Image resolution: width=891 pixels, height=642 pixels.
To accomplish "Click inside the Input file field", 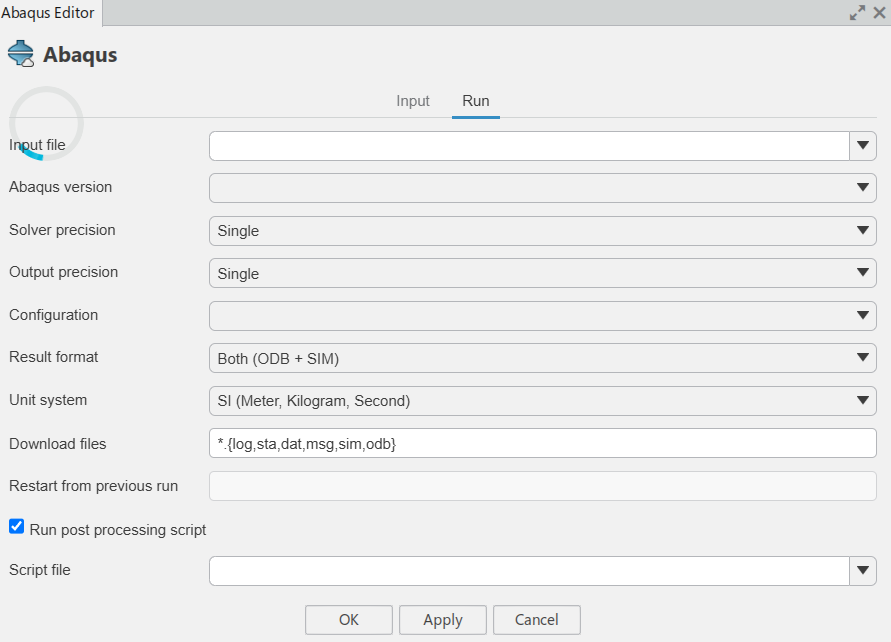I will (528, 146).
